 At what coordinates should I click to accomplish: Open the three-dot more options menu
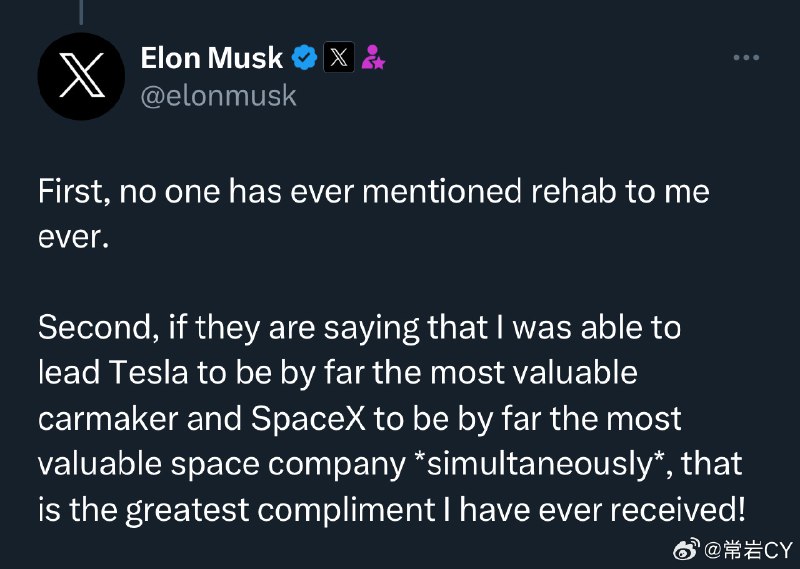746,58
